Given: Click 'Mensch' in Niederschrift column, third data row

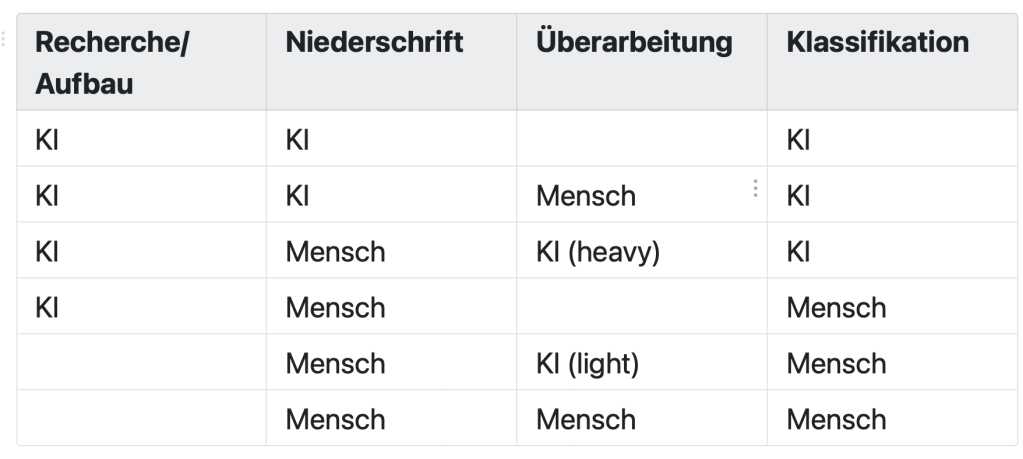Looking at the screenshot, I should [335, 251].
